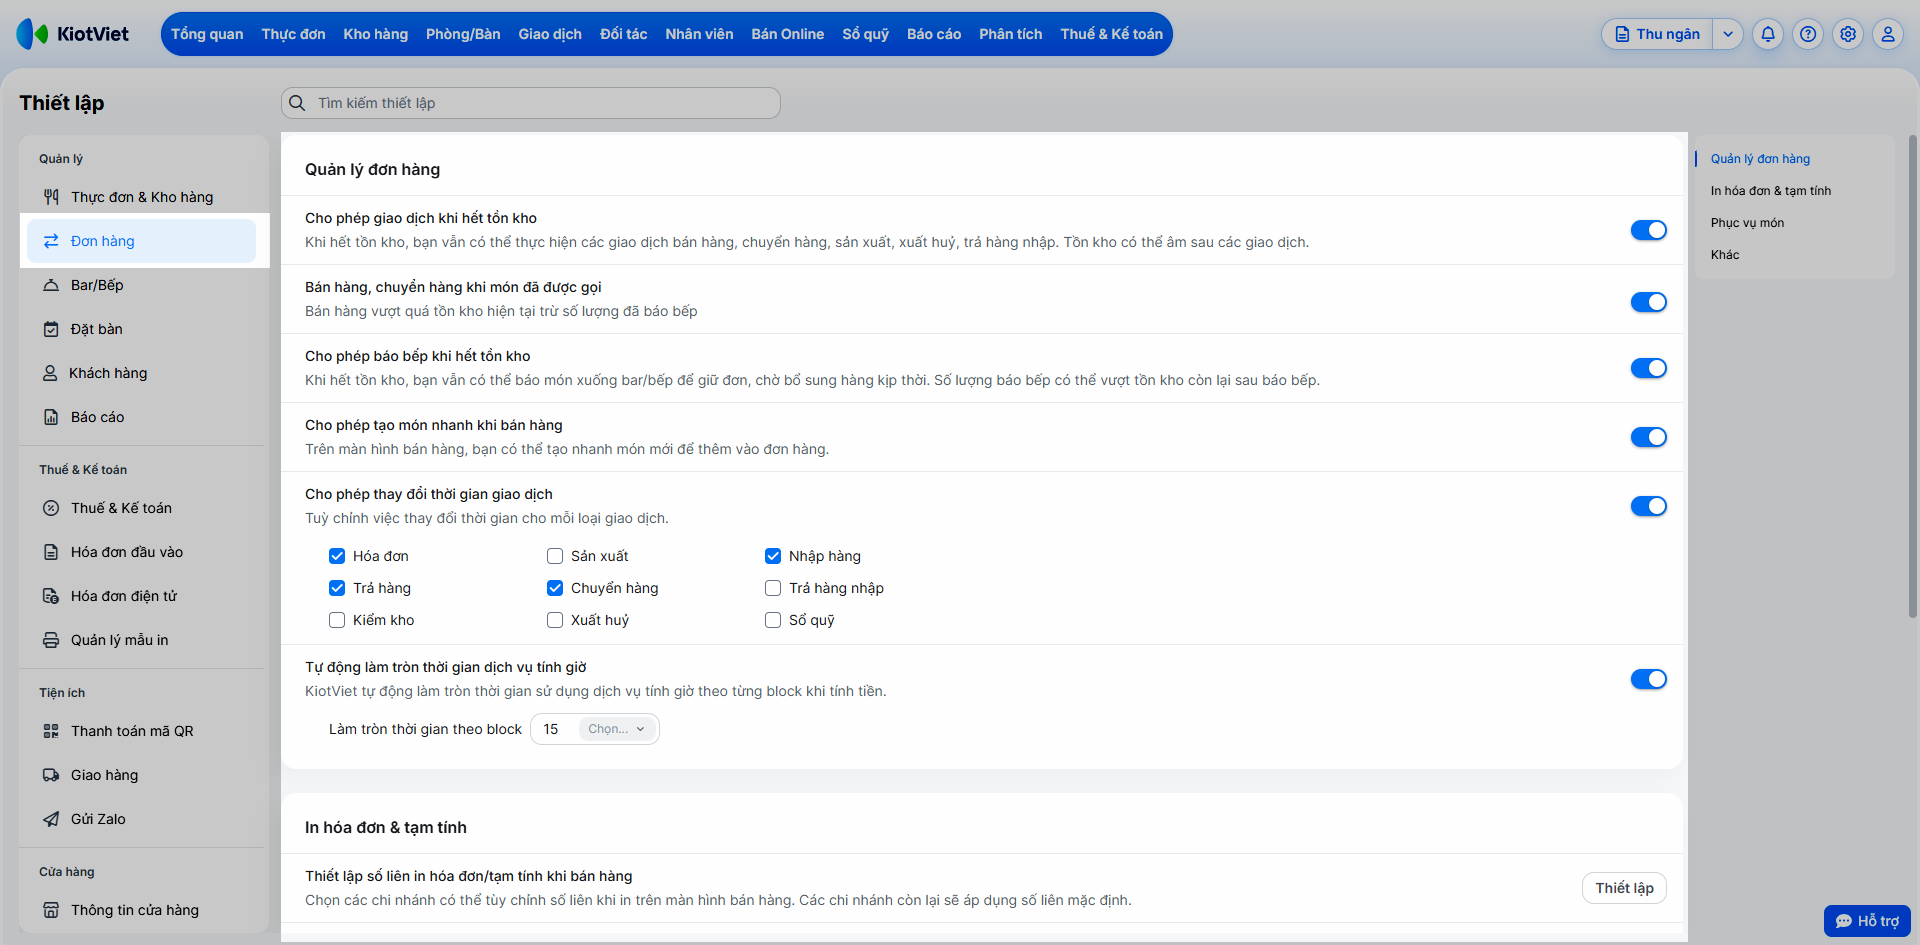Open the Đối tác menu
The height and width of the screenshot is (945, 1920).
point(624,34)
